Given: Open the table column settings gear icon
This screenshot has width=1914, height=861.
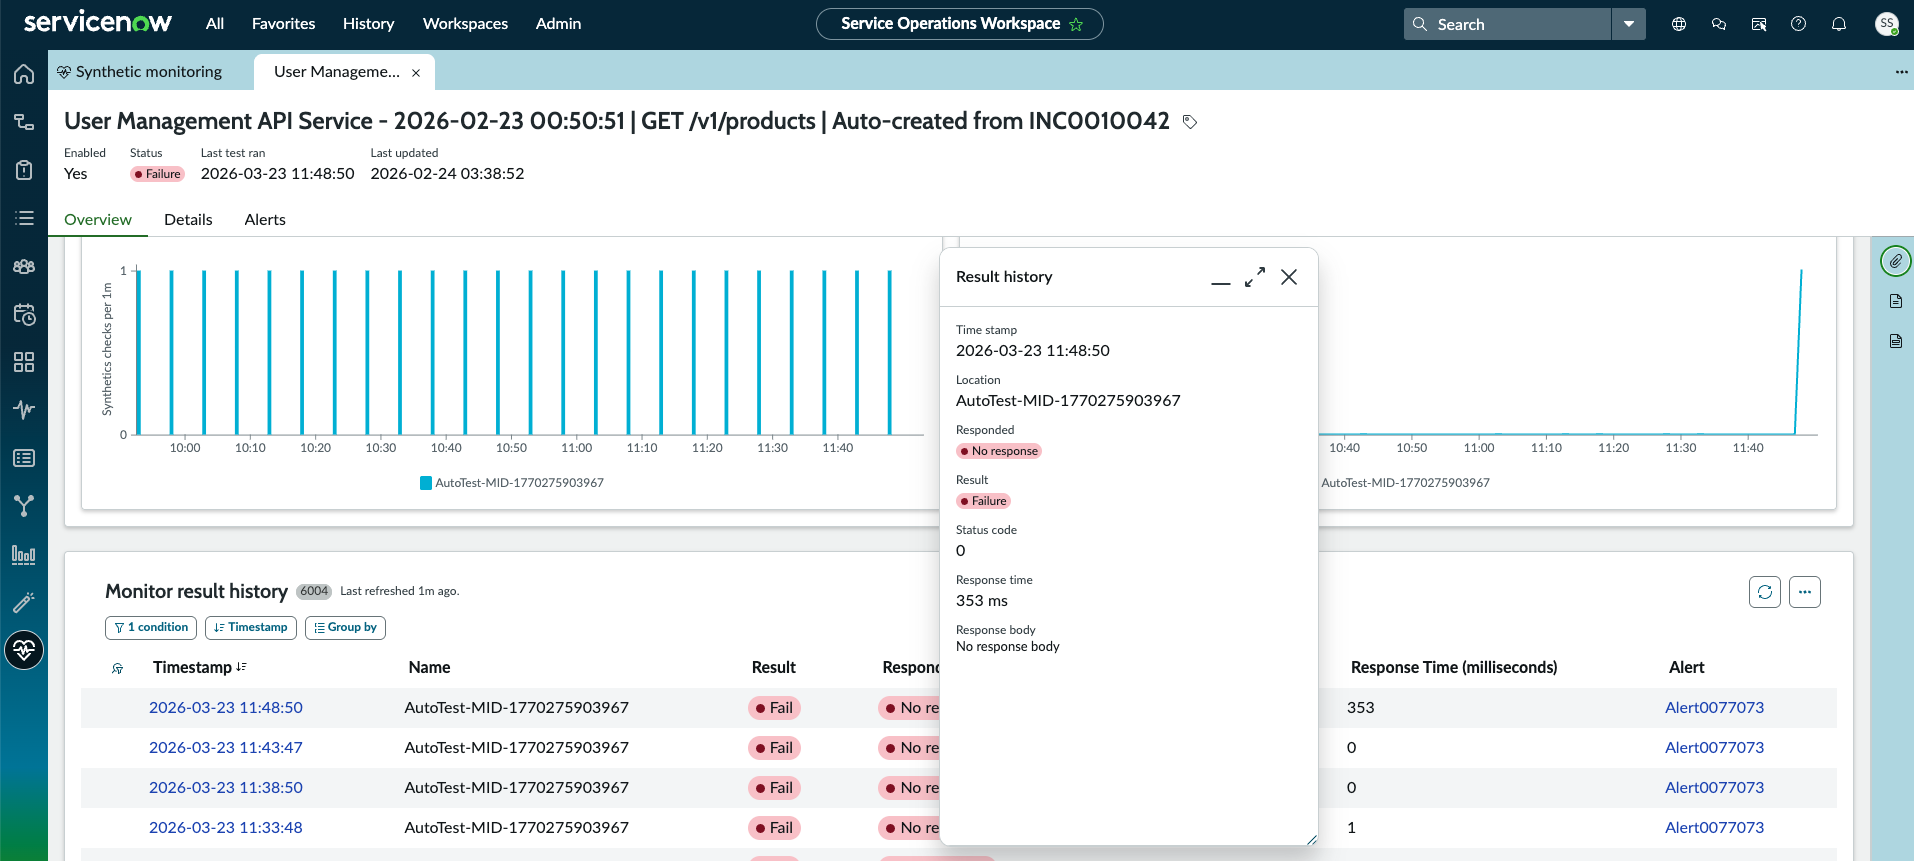Looking at the screenshot, I should (x=117, y=668).
